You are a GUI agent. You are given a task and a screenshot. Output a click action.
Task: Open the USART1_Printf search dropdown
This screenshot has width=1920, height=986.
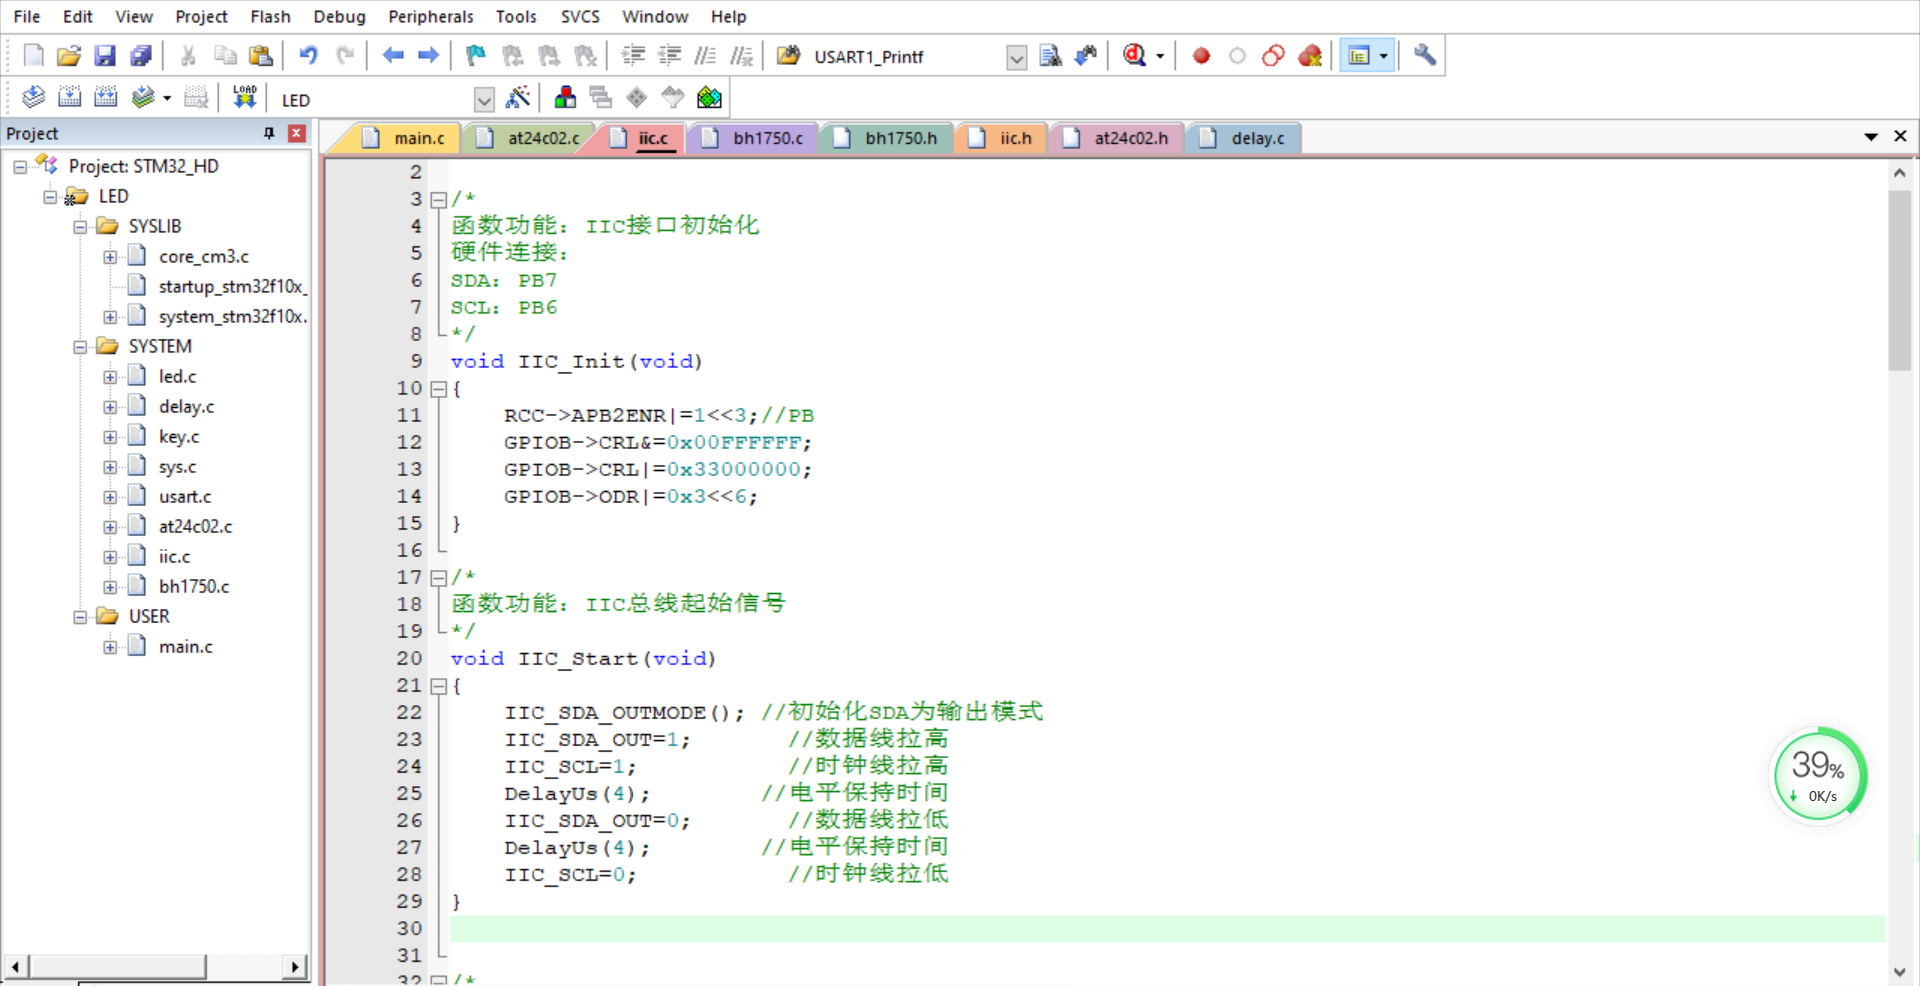(1016, 58)
